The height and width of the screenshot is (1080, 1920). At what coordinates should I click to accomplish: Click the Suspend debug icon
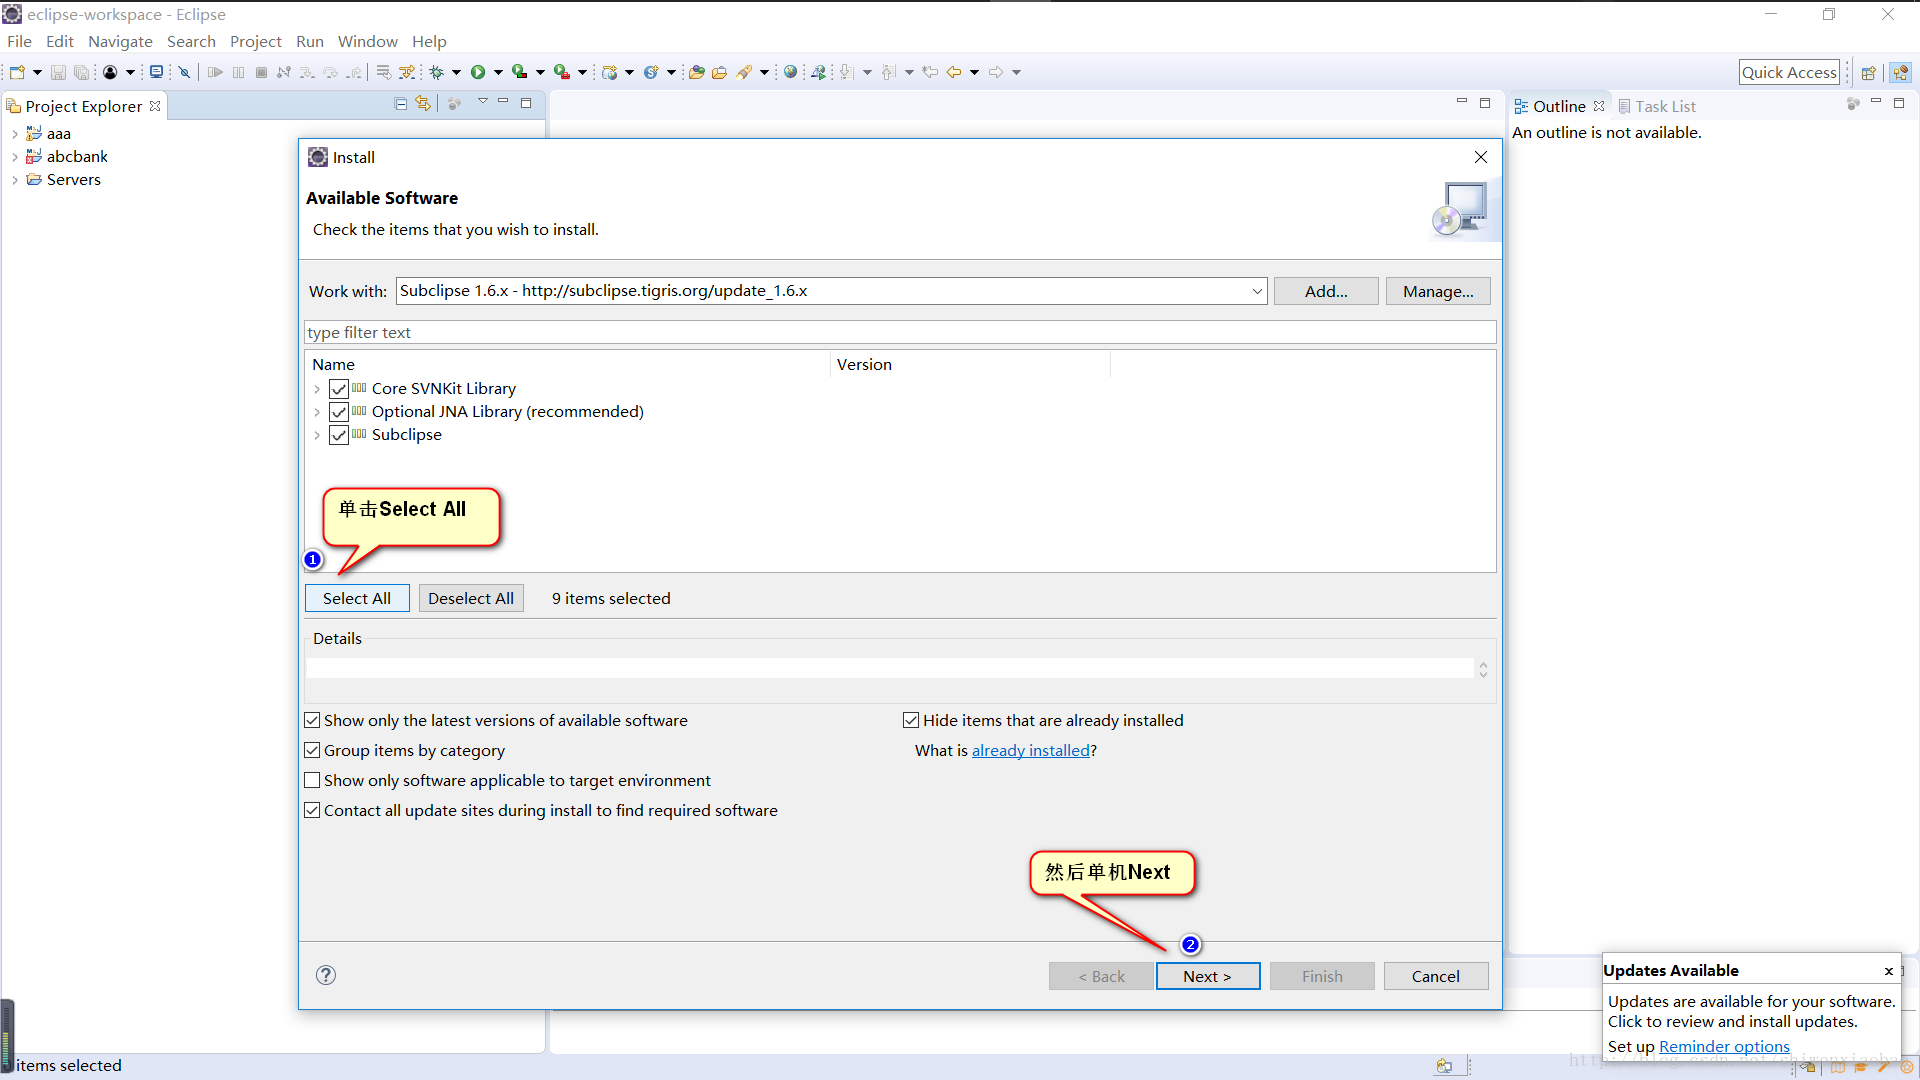pyautogui.click(x=238, y=72)
